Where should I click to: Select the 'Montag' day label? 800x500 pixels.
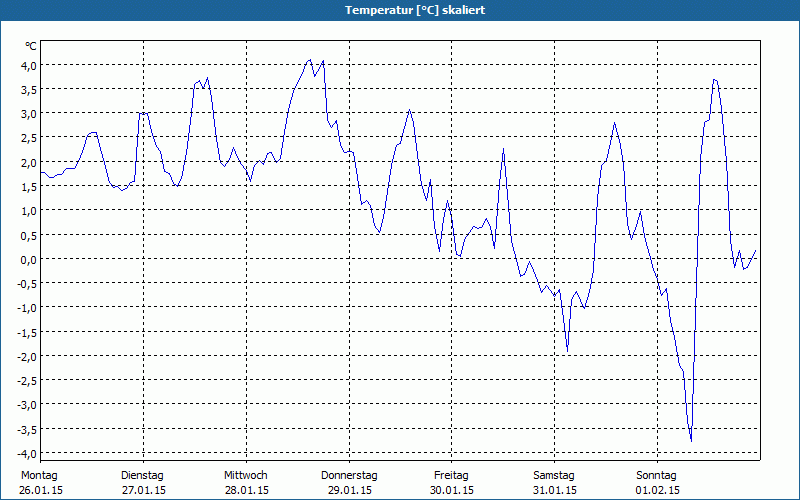tap(39, 476)
